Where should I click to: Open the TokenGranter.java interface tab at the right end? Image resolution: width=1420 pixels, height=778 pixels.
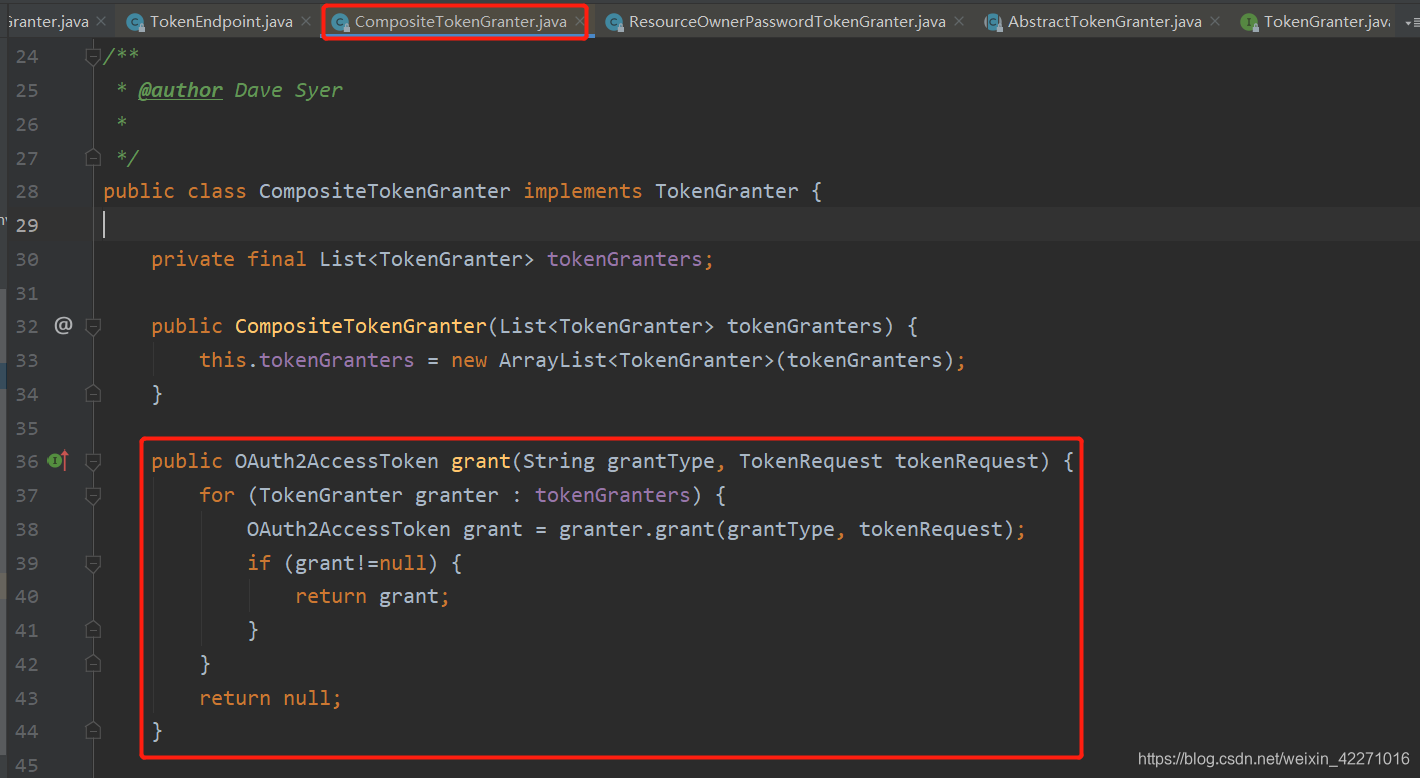pyautogui.click(x=1326, y=21)
